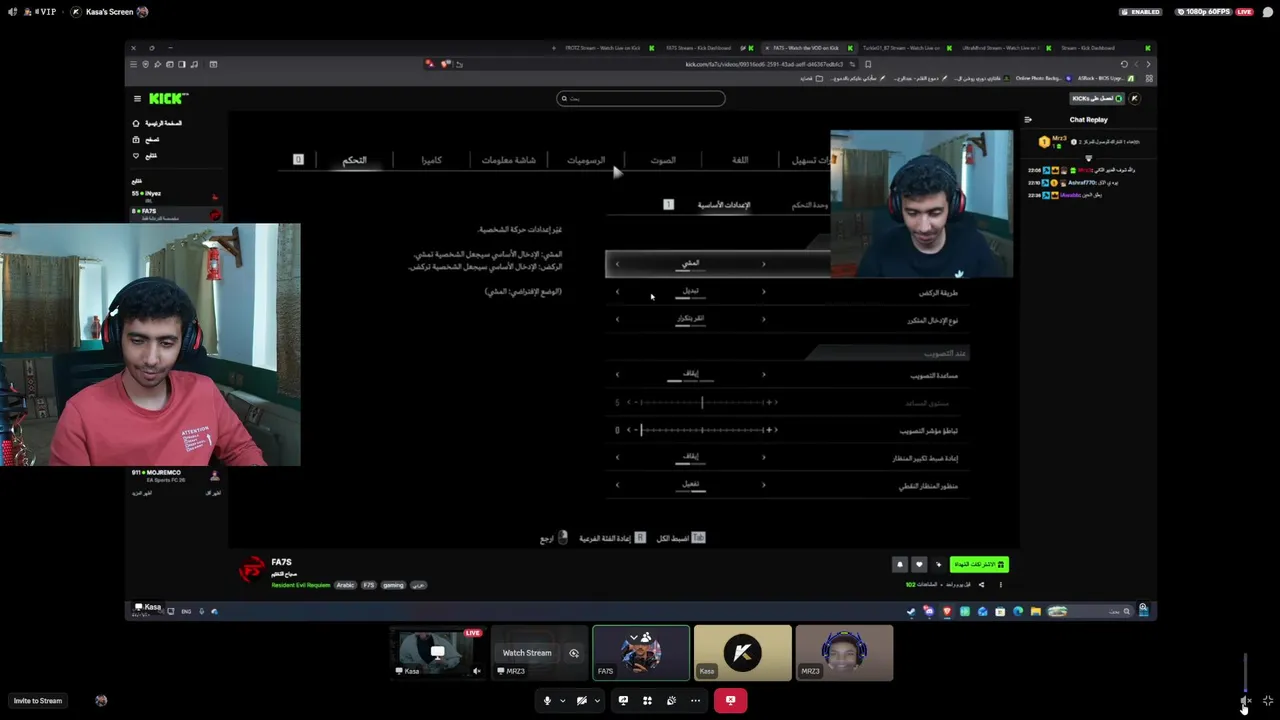Open the Kick hamburger menu icon

137,99
